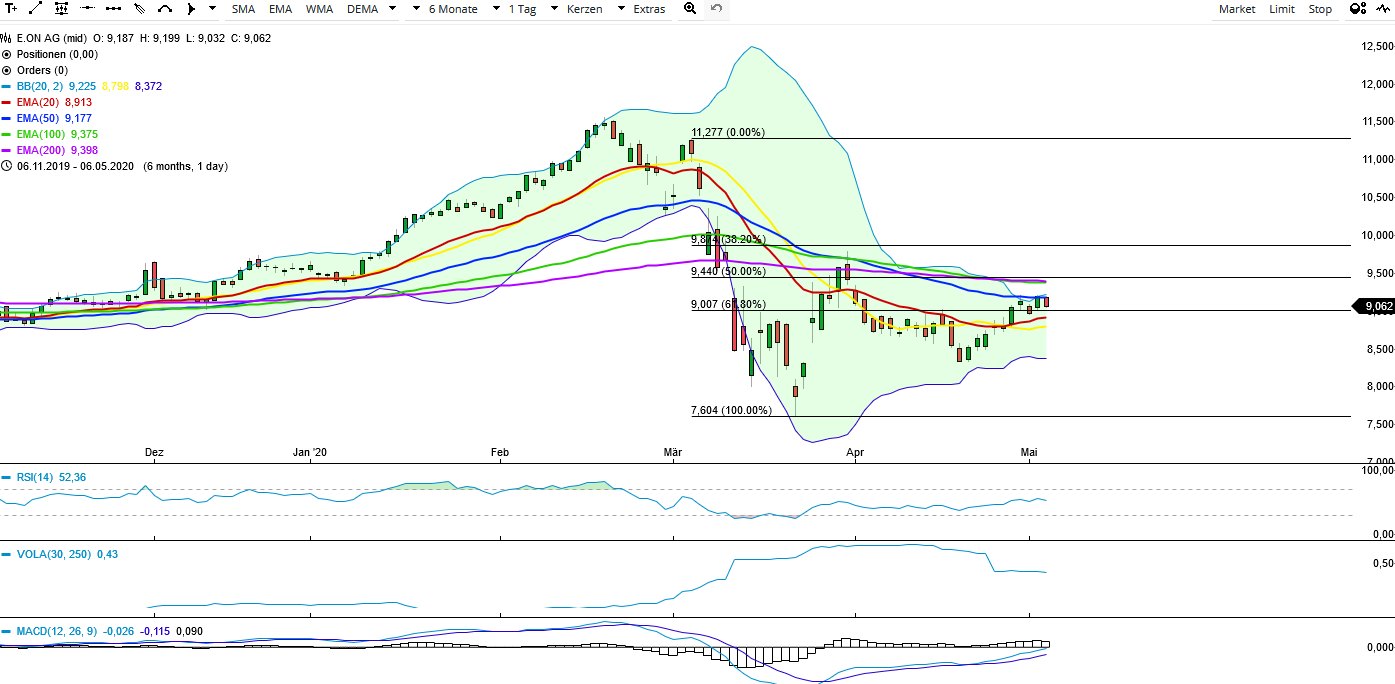Click the magnifier zoom icon

[x=689, y=9]
